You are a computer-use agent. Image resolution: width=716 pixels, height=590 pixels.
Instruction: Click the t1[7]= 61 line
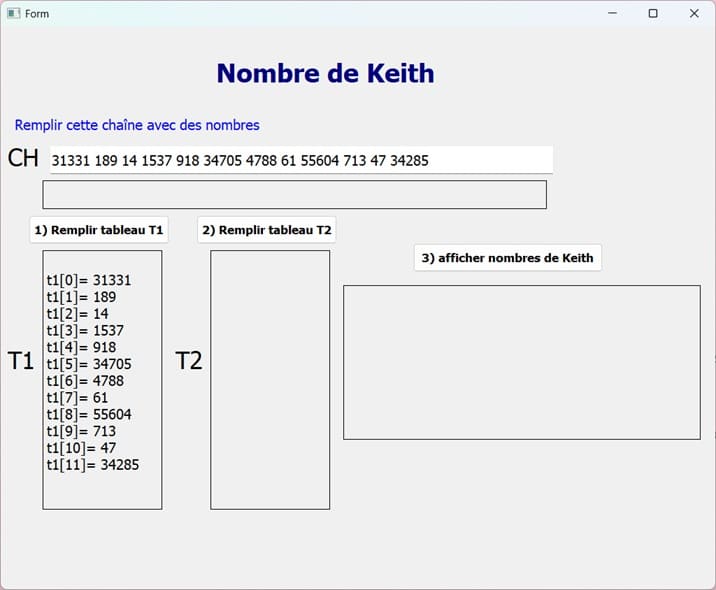click(77, 398)
